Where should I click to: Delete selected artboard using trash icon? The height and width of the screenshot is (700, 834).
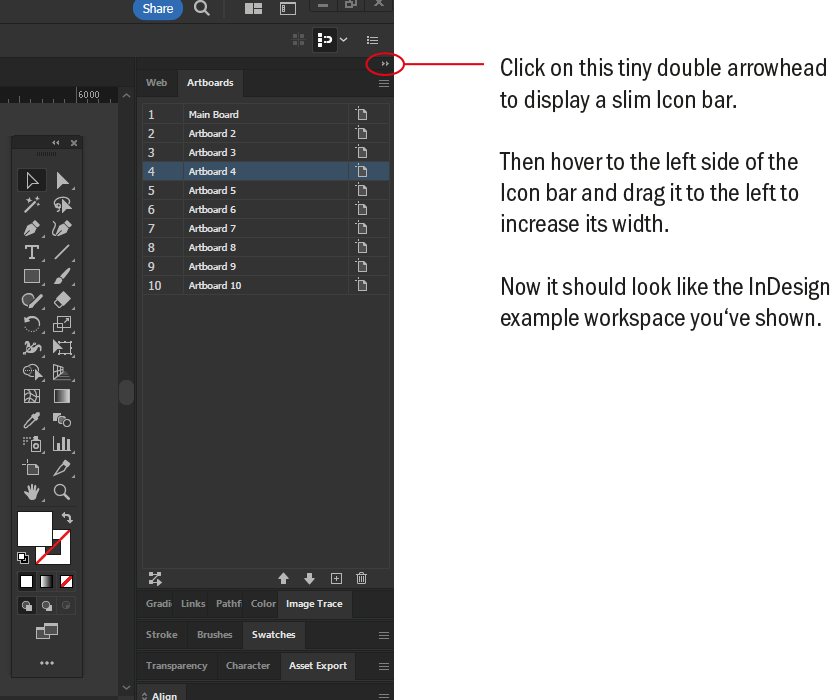tap(361, 578)
